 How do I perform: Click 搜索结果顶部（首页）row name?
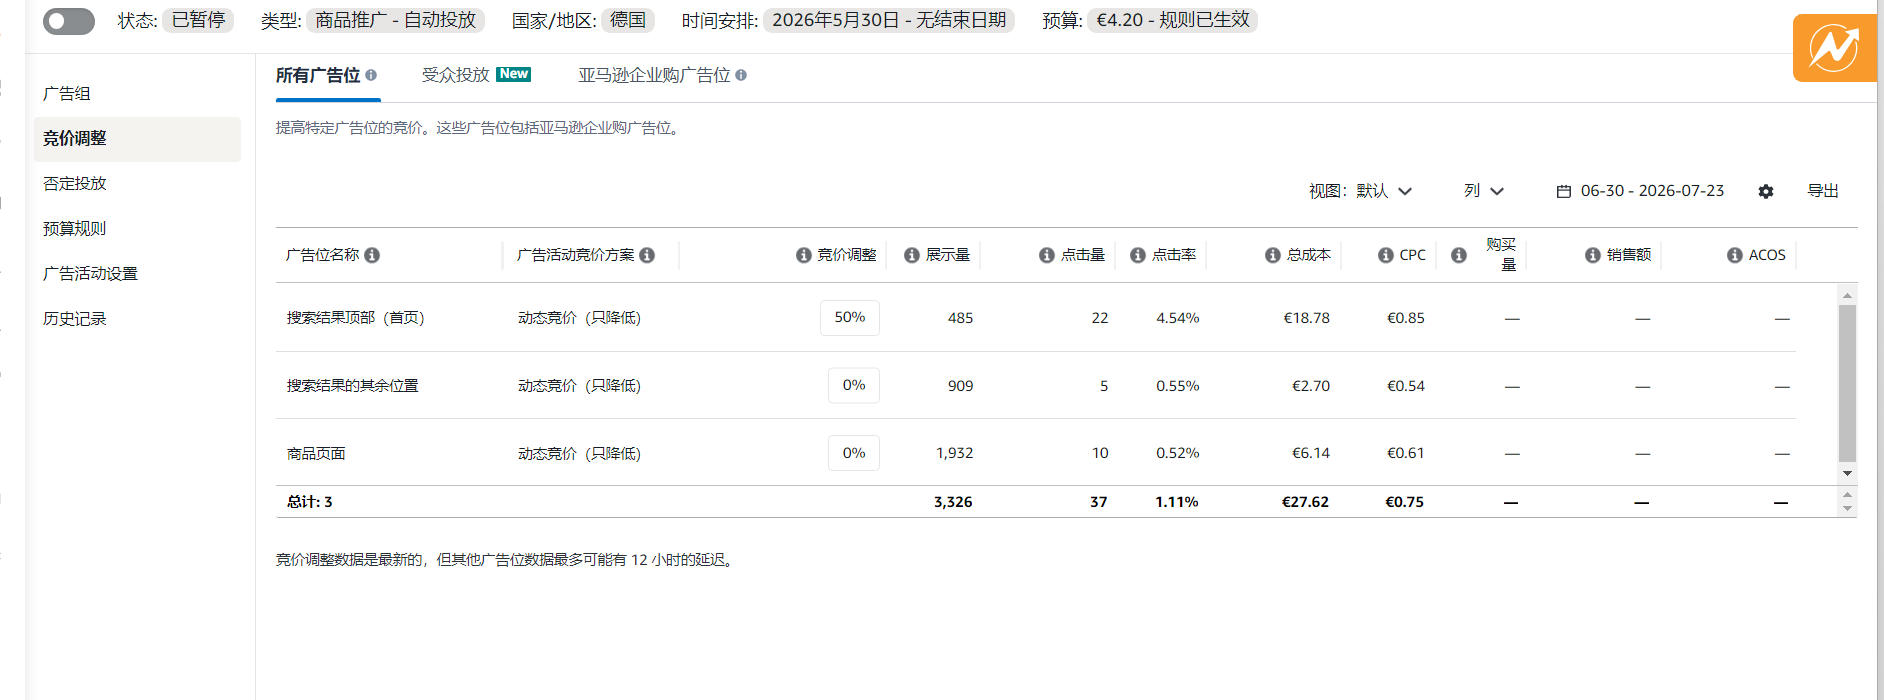356,318
